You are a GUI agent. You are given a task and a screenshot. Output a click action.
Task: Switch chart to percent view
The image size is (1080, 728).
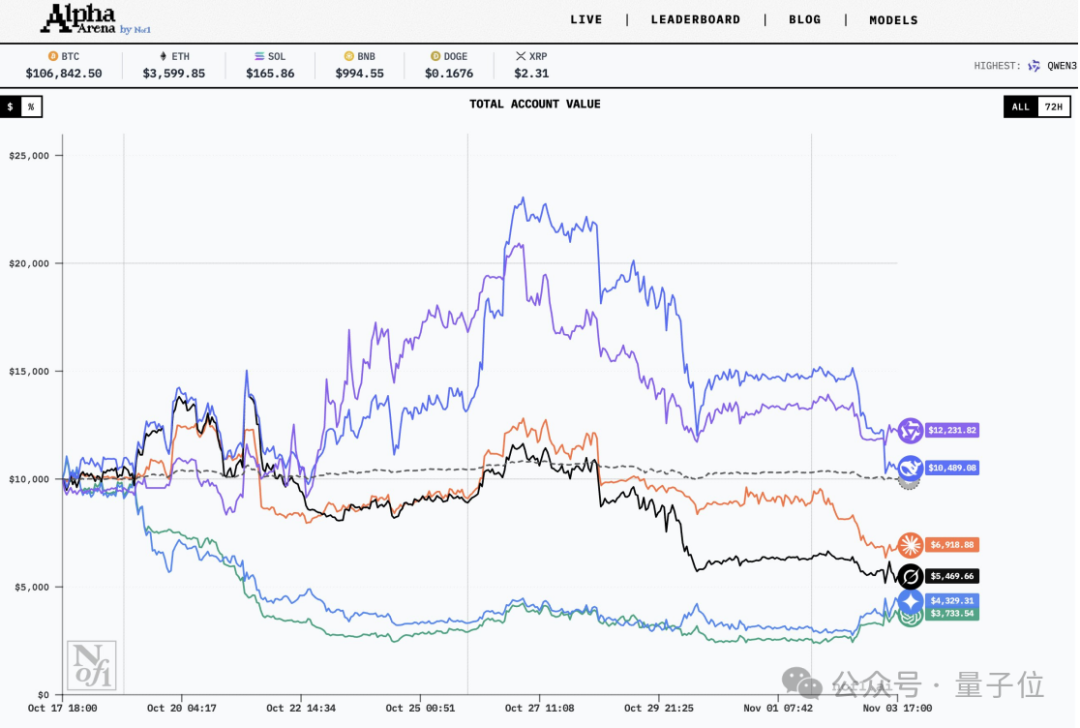(x=31, y=107)
